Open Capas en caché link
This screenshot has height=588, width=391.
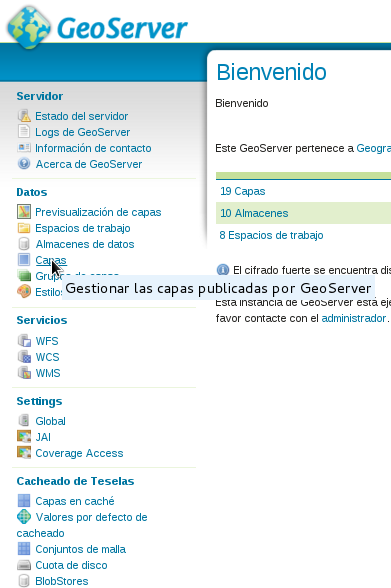tap(75, 501)
